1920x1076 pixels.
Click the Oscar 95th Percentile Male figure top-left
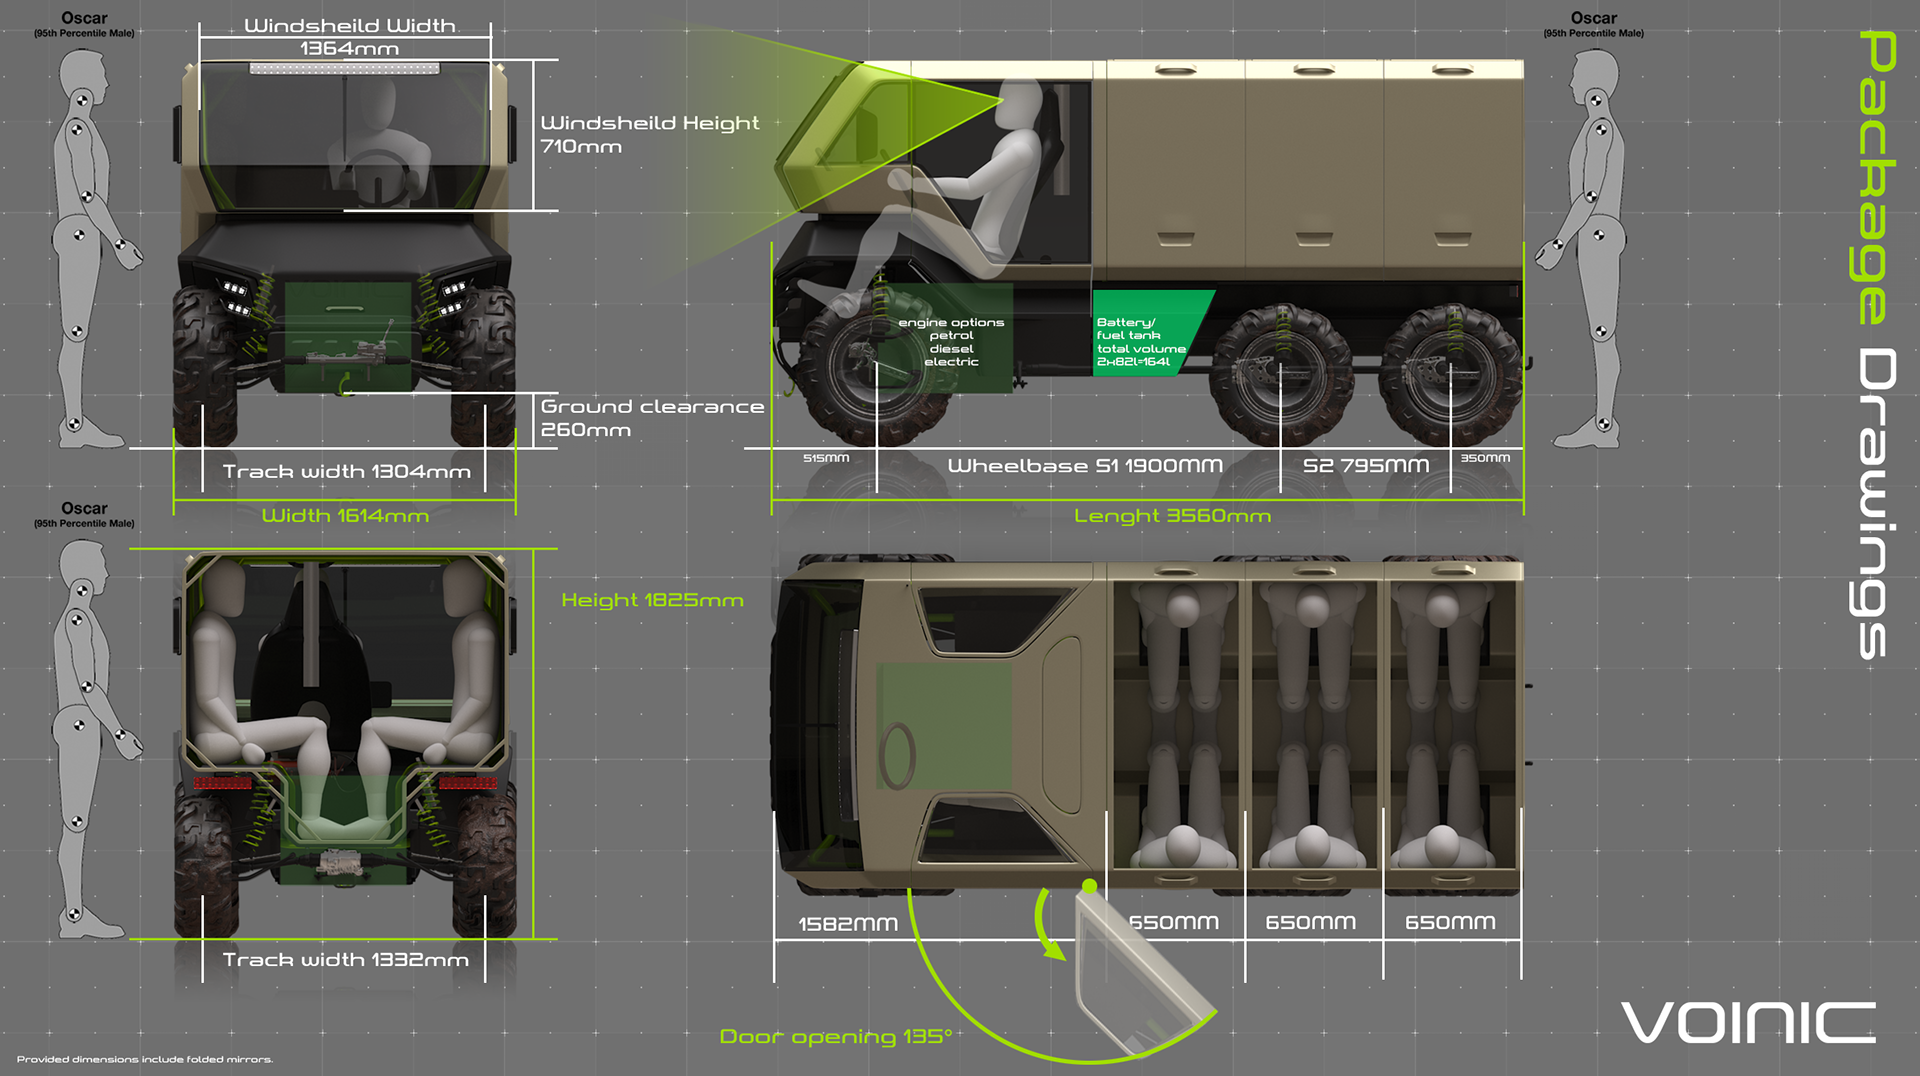click(x=88, y=230)
